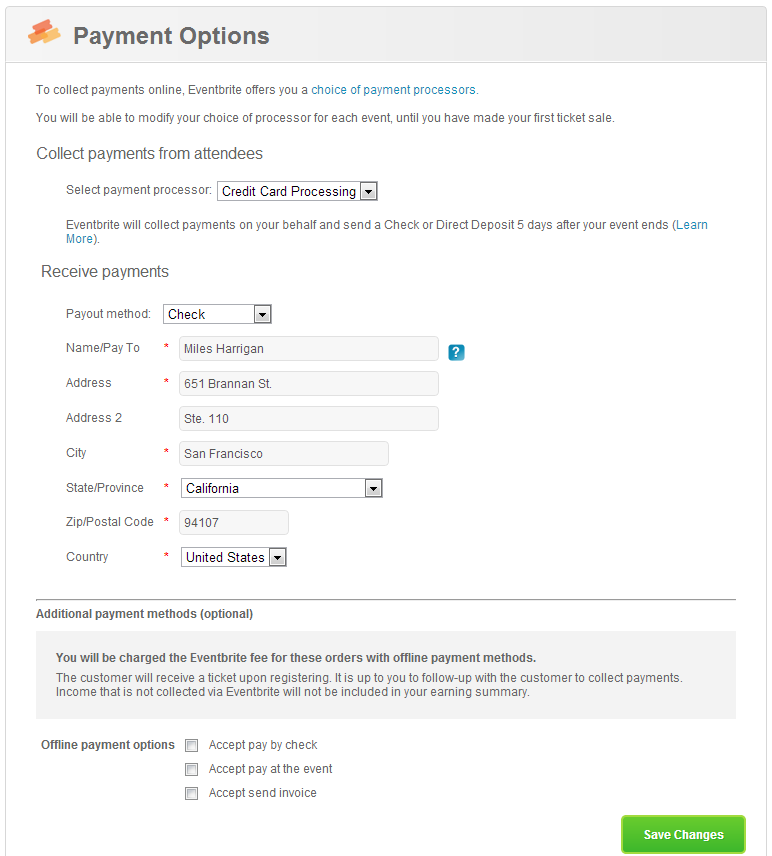Open the State/Province California dropdown
The width and height of the screenshot is (772, 856).
(282, 488)
